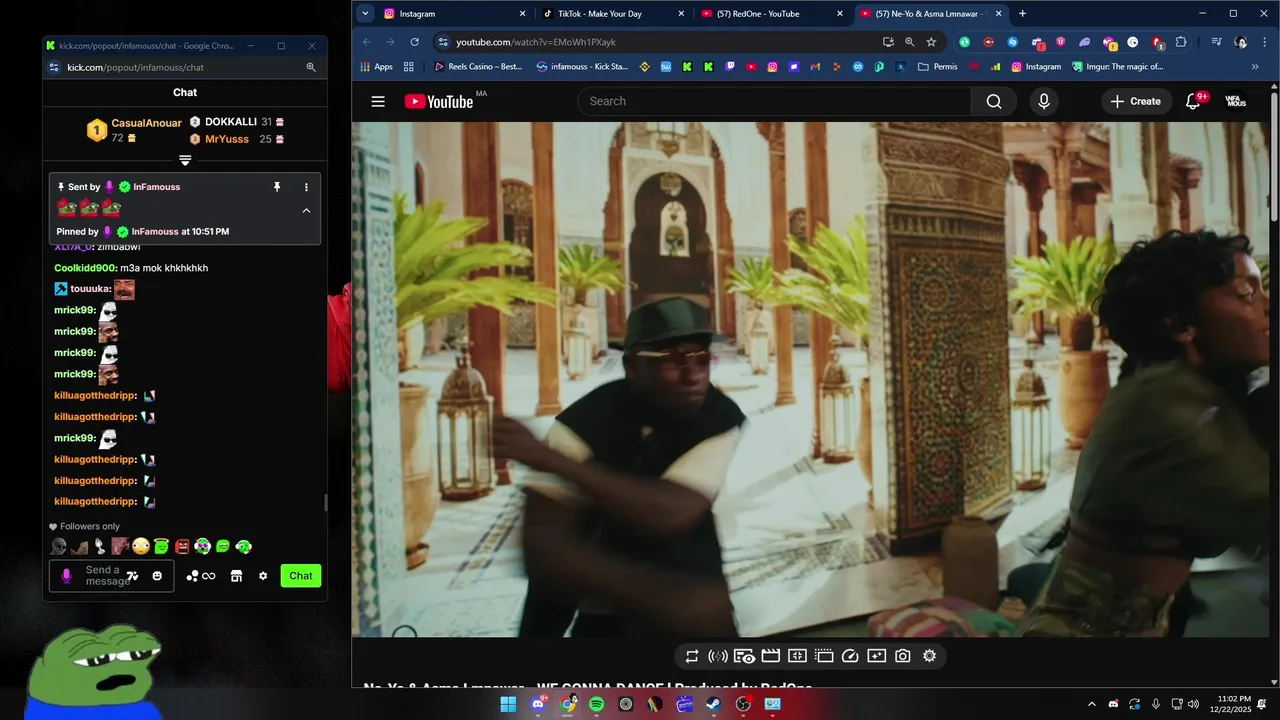Select the MrYusss leaderboard entry
Screen dimensions: 1280x720
click(x=237, y=139)
